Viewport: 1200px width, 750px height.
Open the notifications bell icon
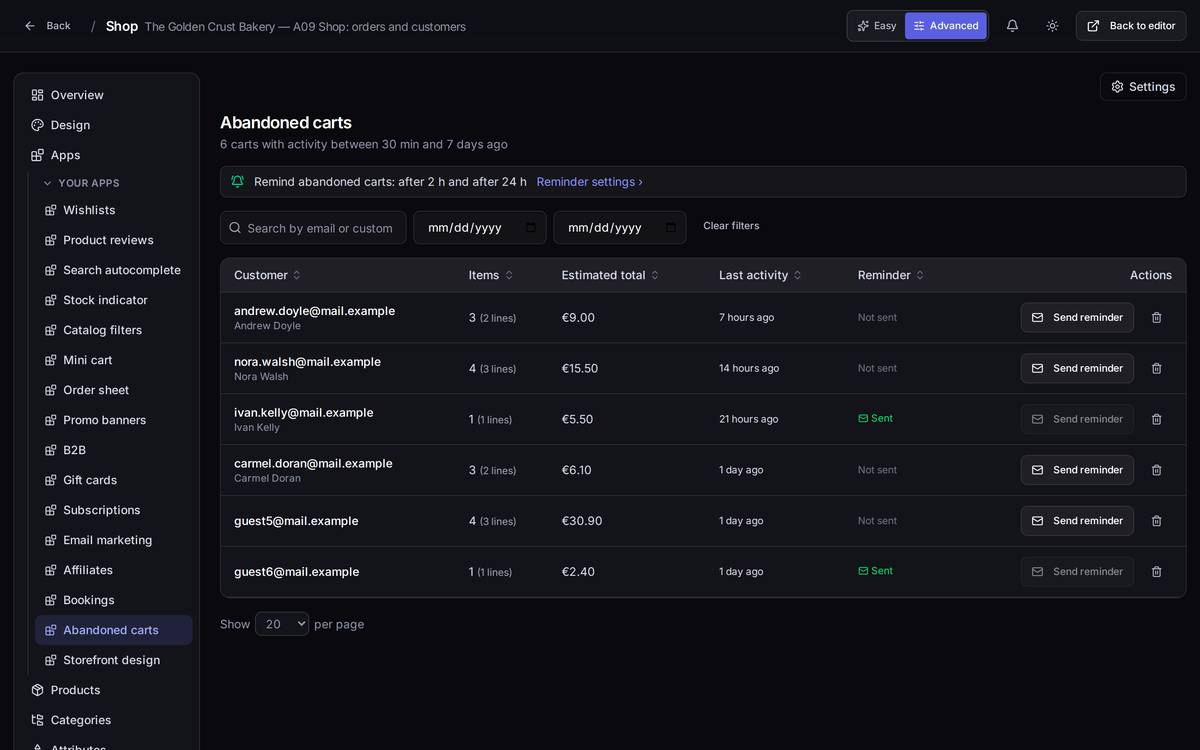click(1012, 26)
